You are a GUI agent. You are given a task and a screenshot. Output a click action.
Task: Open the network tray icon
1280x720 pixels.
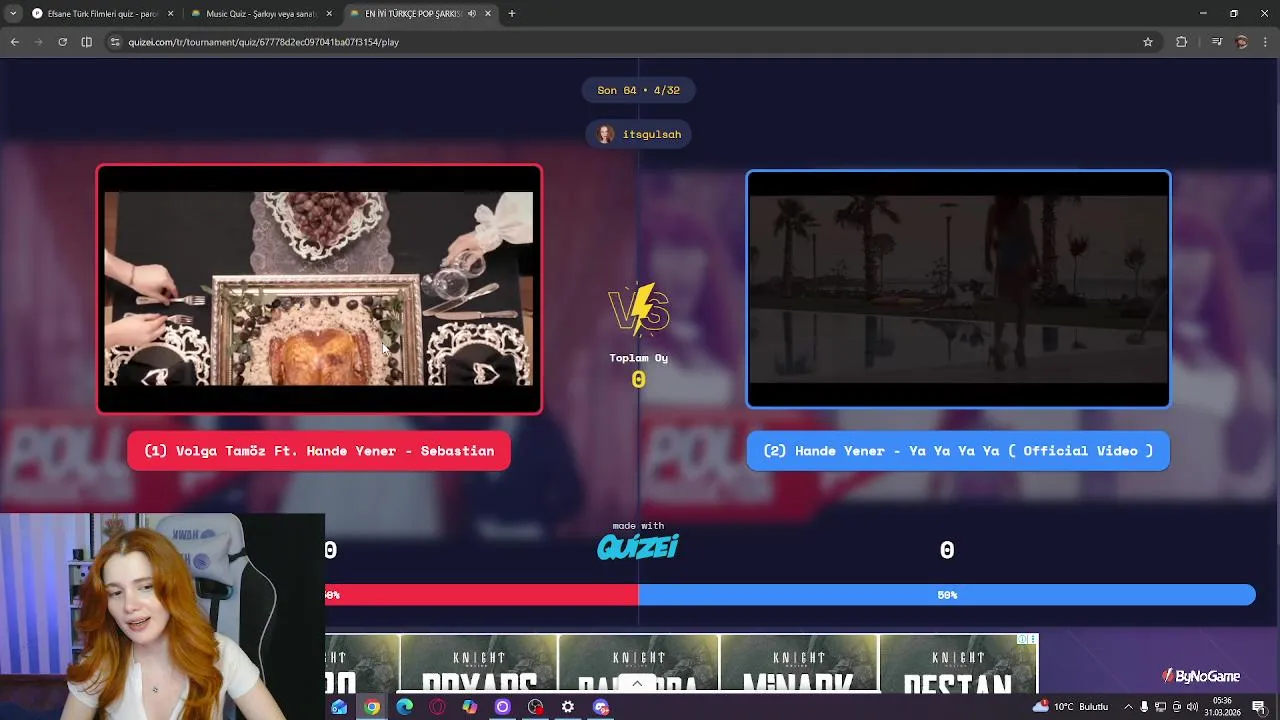1160,707
